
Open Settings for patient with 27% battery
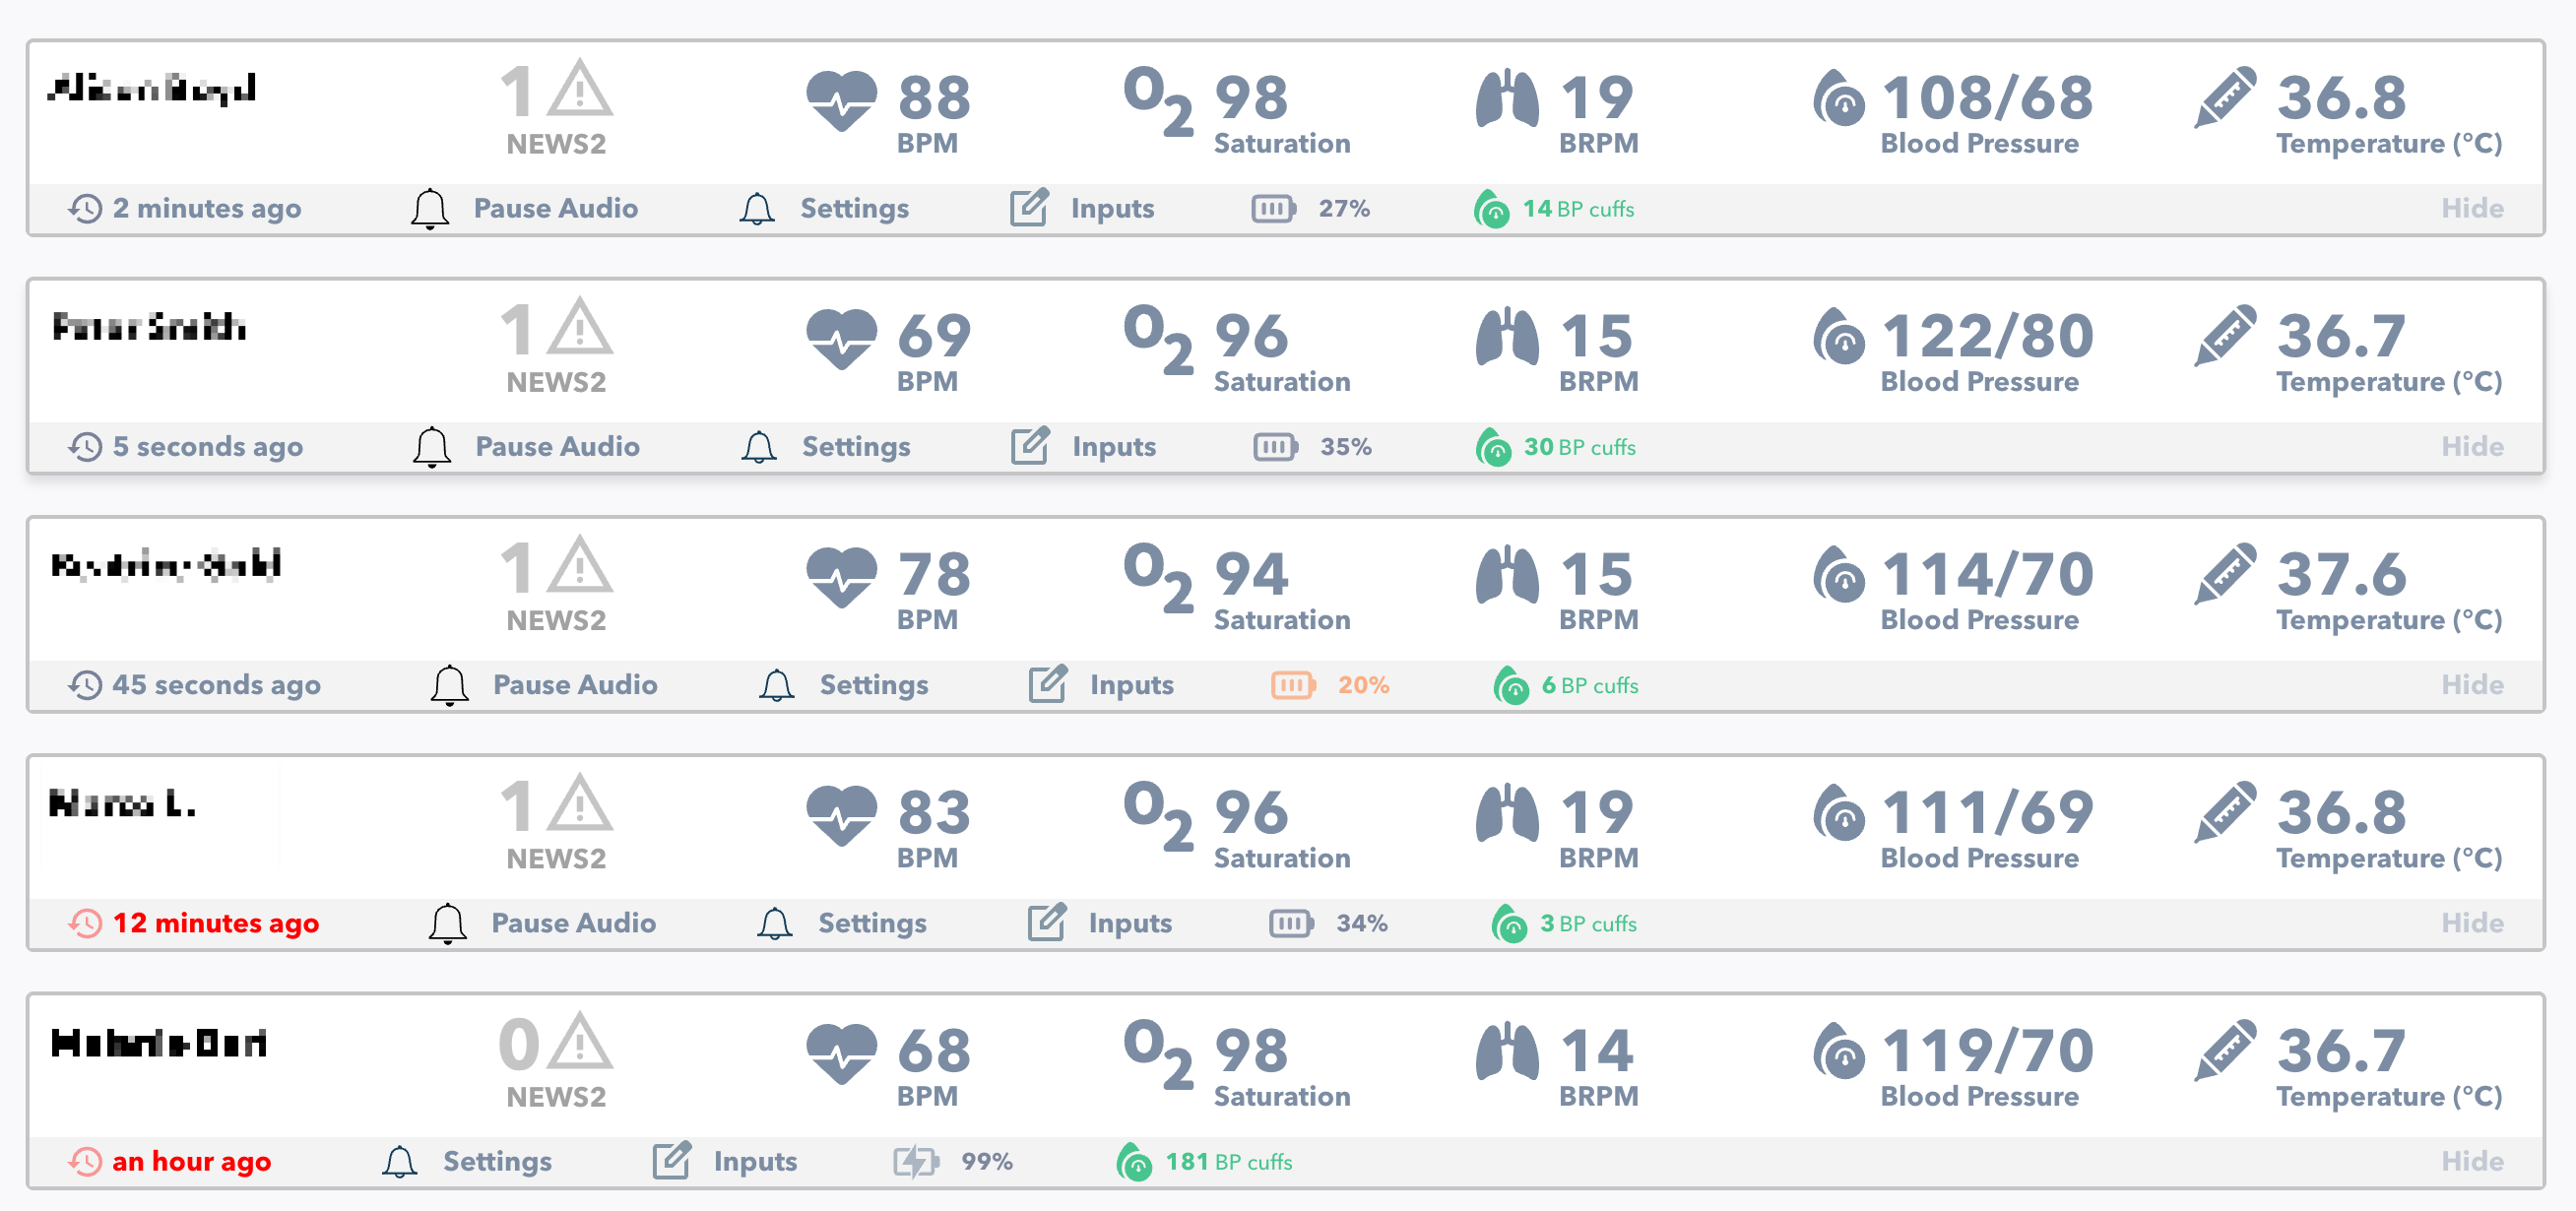click(853, 208)
